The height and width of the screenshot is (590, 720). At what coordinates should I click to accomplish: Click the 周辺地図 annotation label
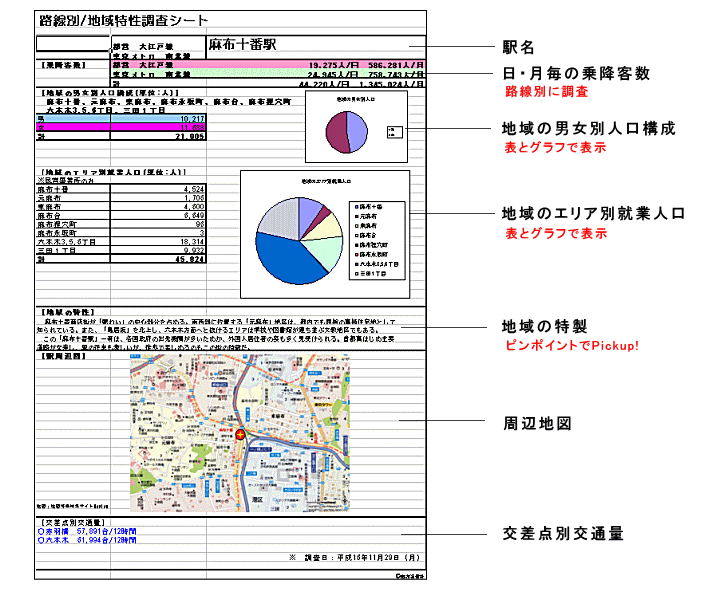537,423
